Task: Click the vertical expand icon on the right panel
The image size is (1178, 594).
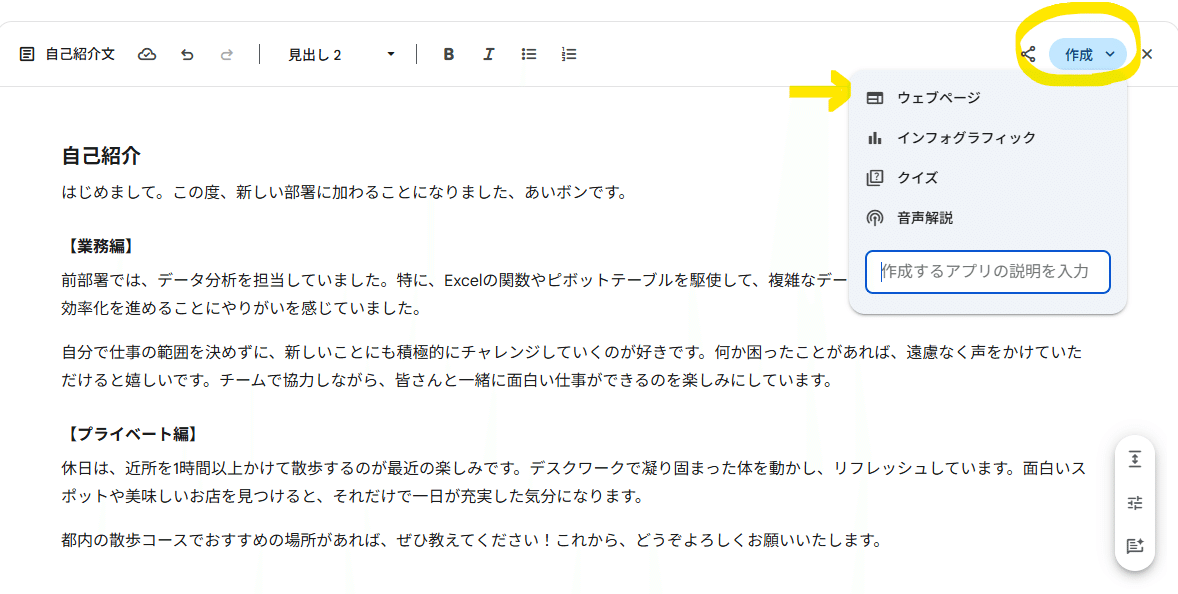Action: point(1135,458)
